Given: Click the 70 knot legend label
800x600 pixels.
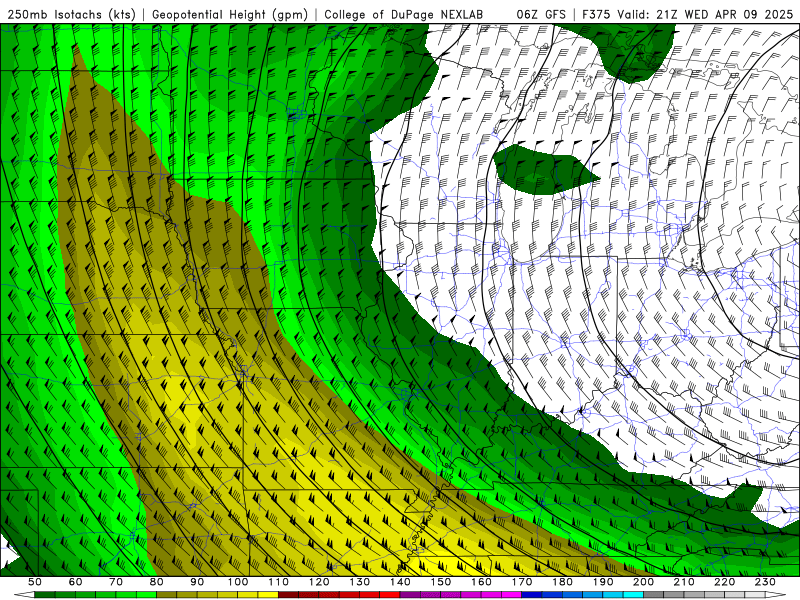Looking at the screenshot, I should click(x=116, y=582).
